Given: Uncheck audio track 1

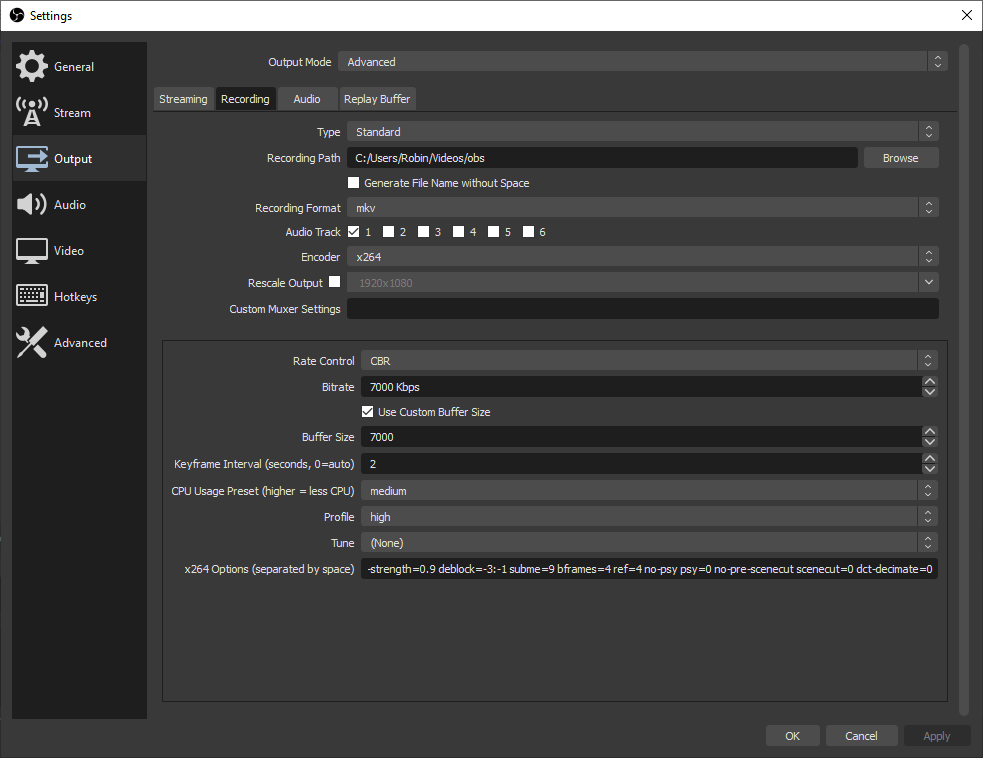Looking at the screenshot, I should click(354, 232).
